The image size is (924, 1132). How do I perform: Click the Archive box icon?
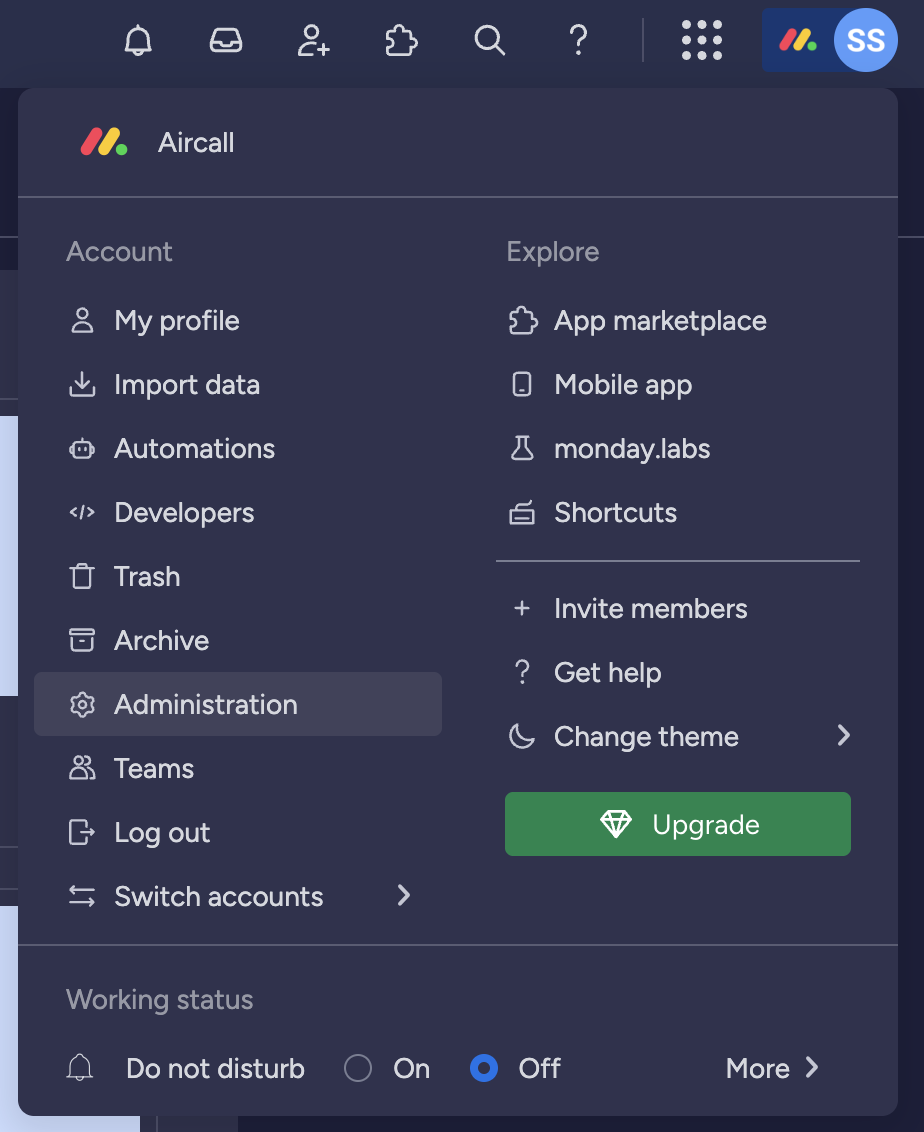[82, 640]
